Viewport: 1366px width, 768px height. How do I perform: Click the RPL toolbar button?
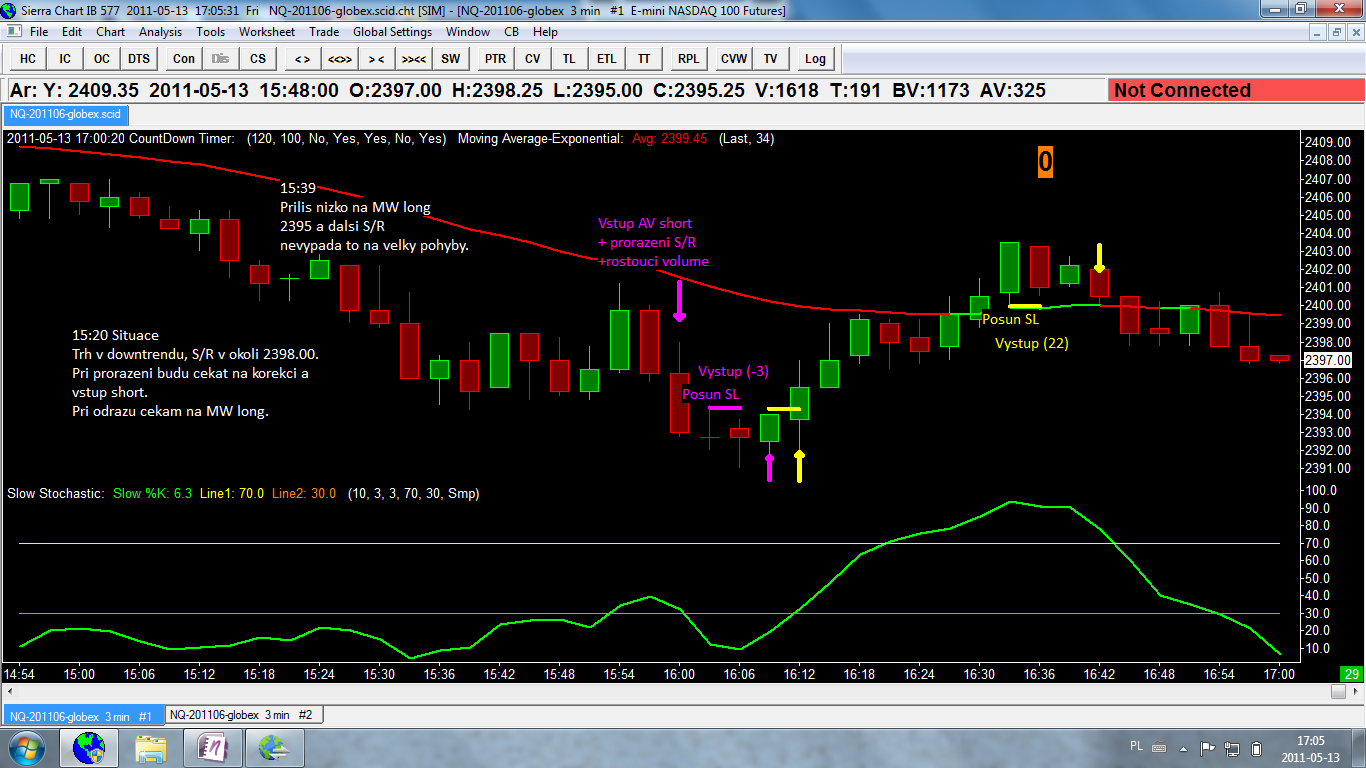pyautogui.click(x=689, y=58)
